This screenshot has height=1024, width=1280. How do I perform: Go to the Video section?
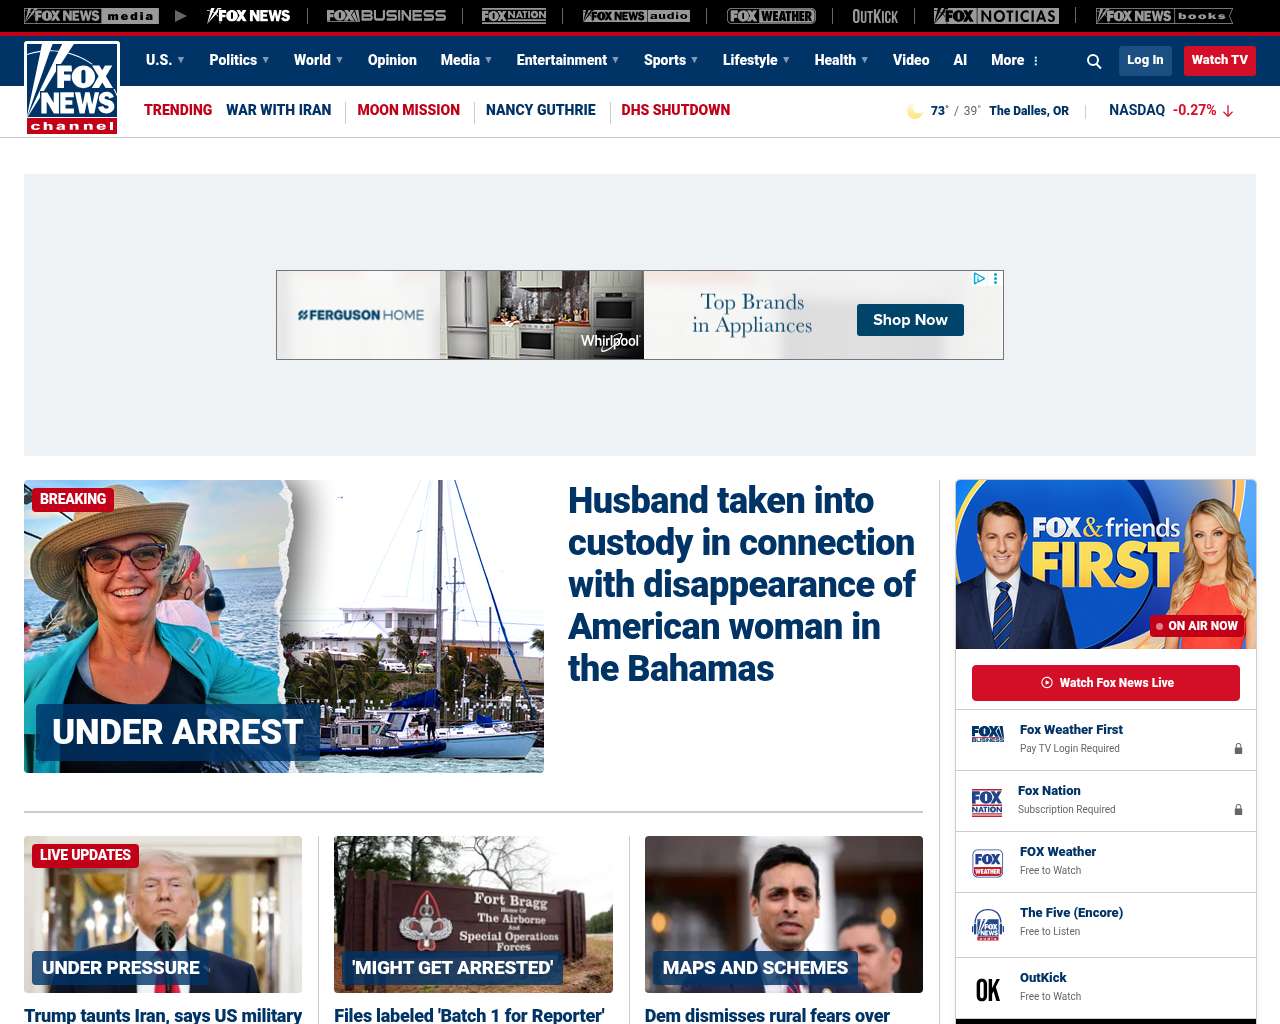coord(911,60)
